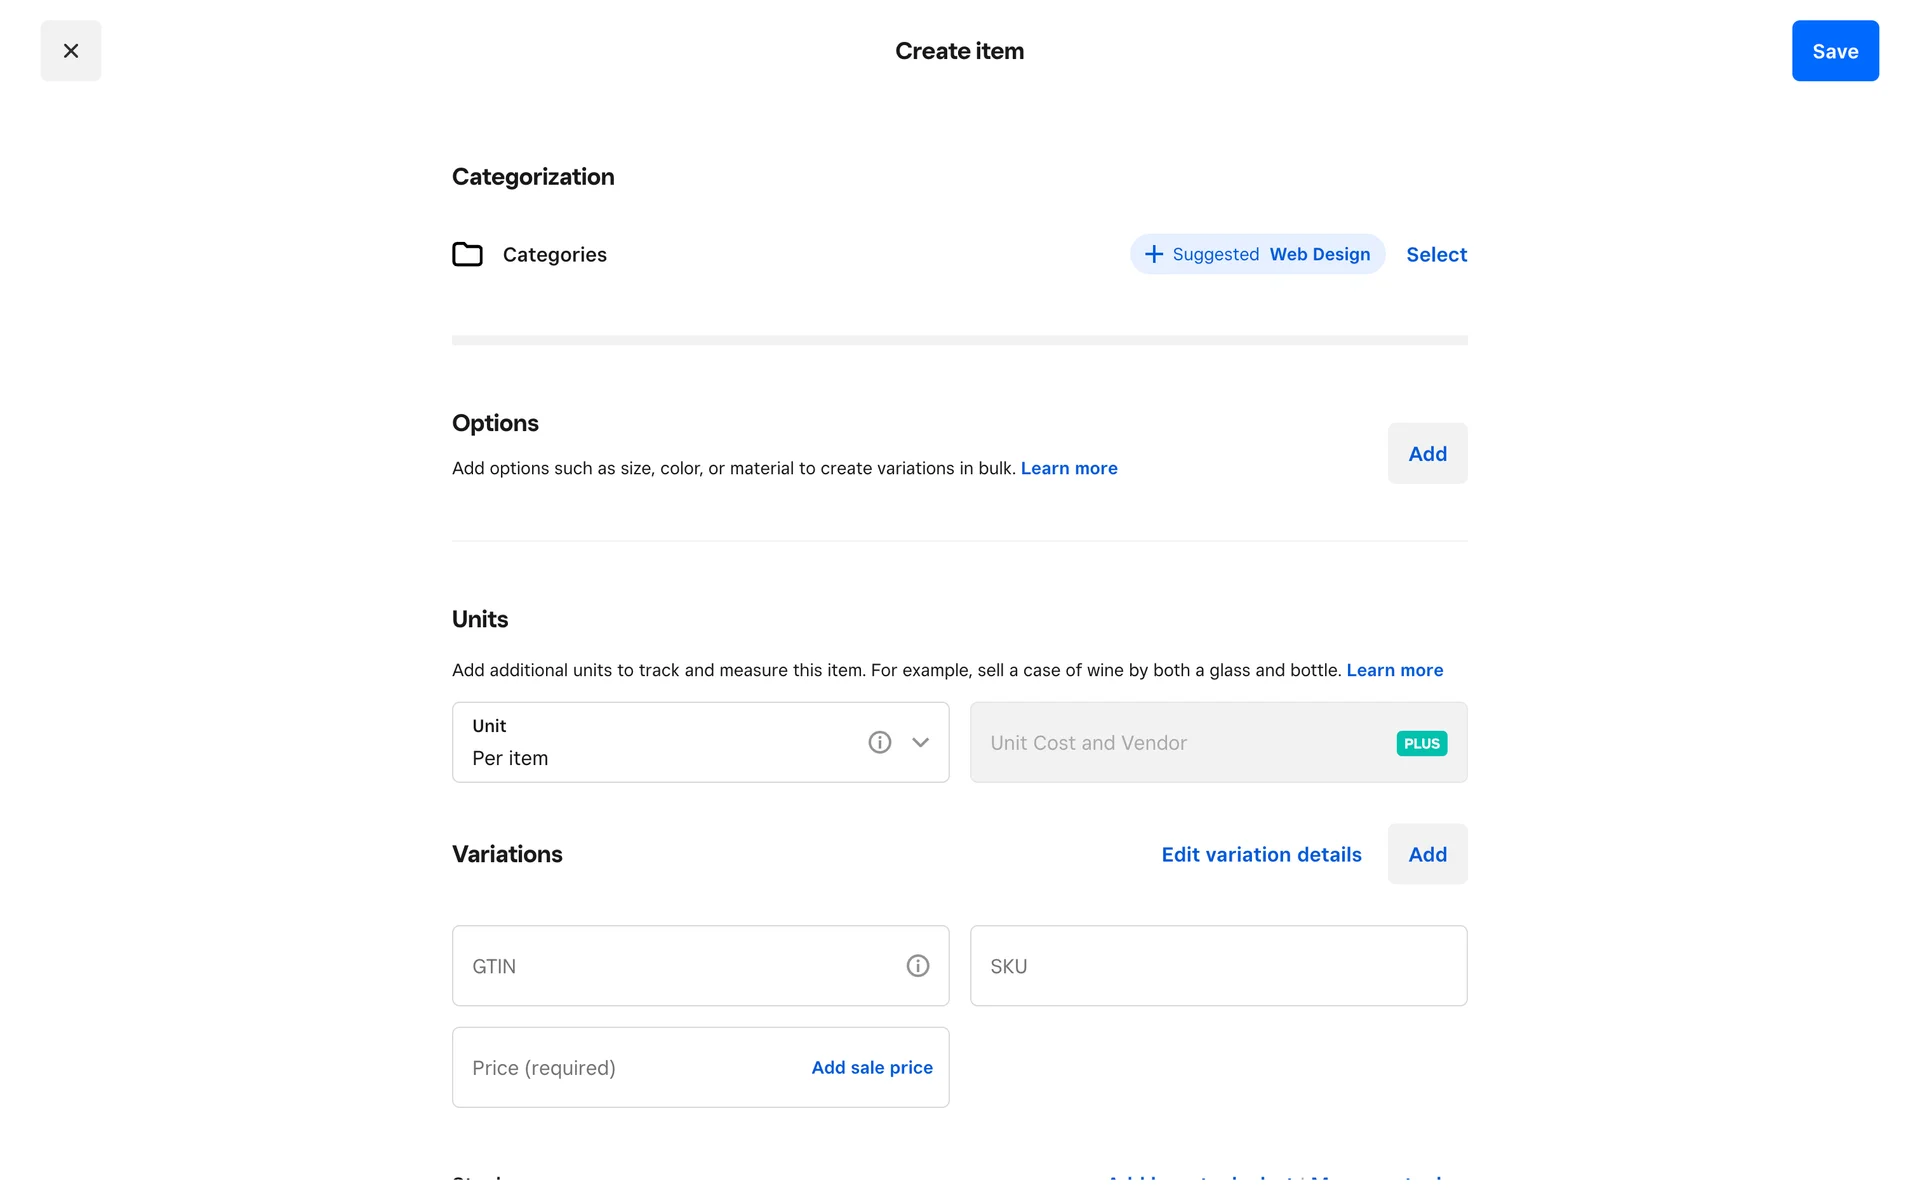Open Learn more link under Options
This screenshot has height=1200, width=1920.
pos(1069,468)
